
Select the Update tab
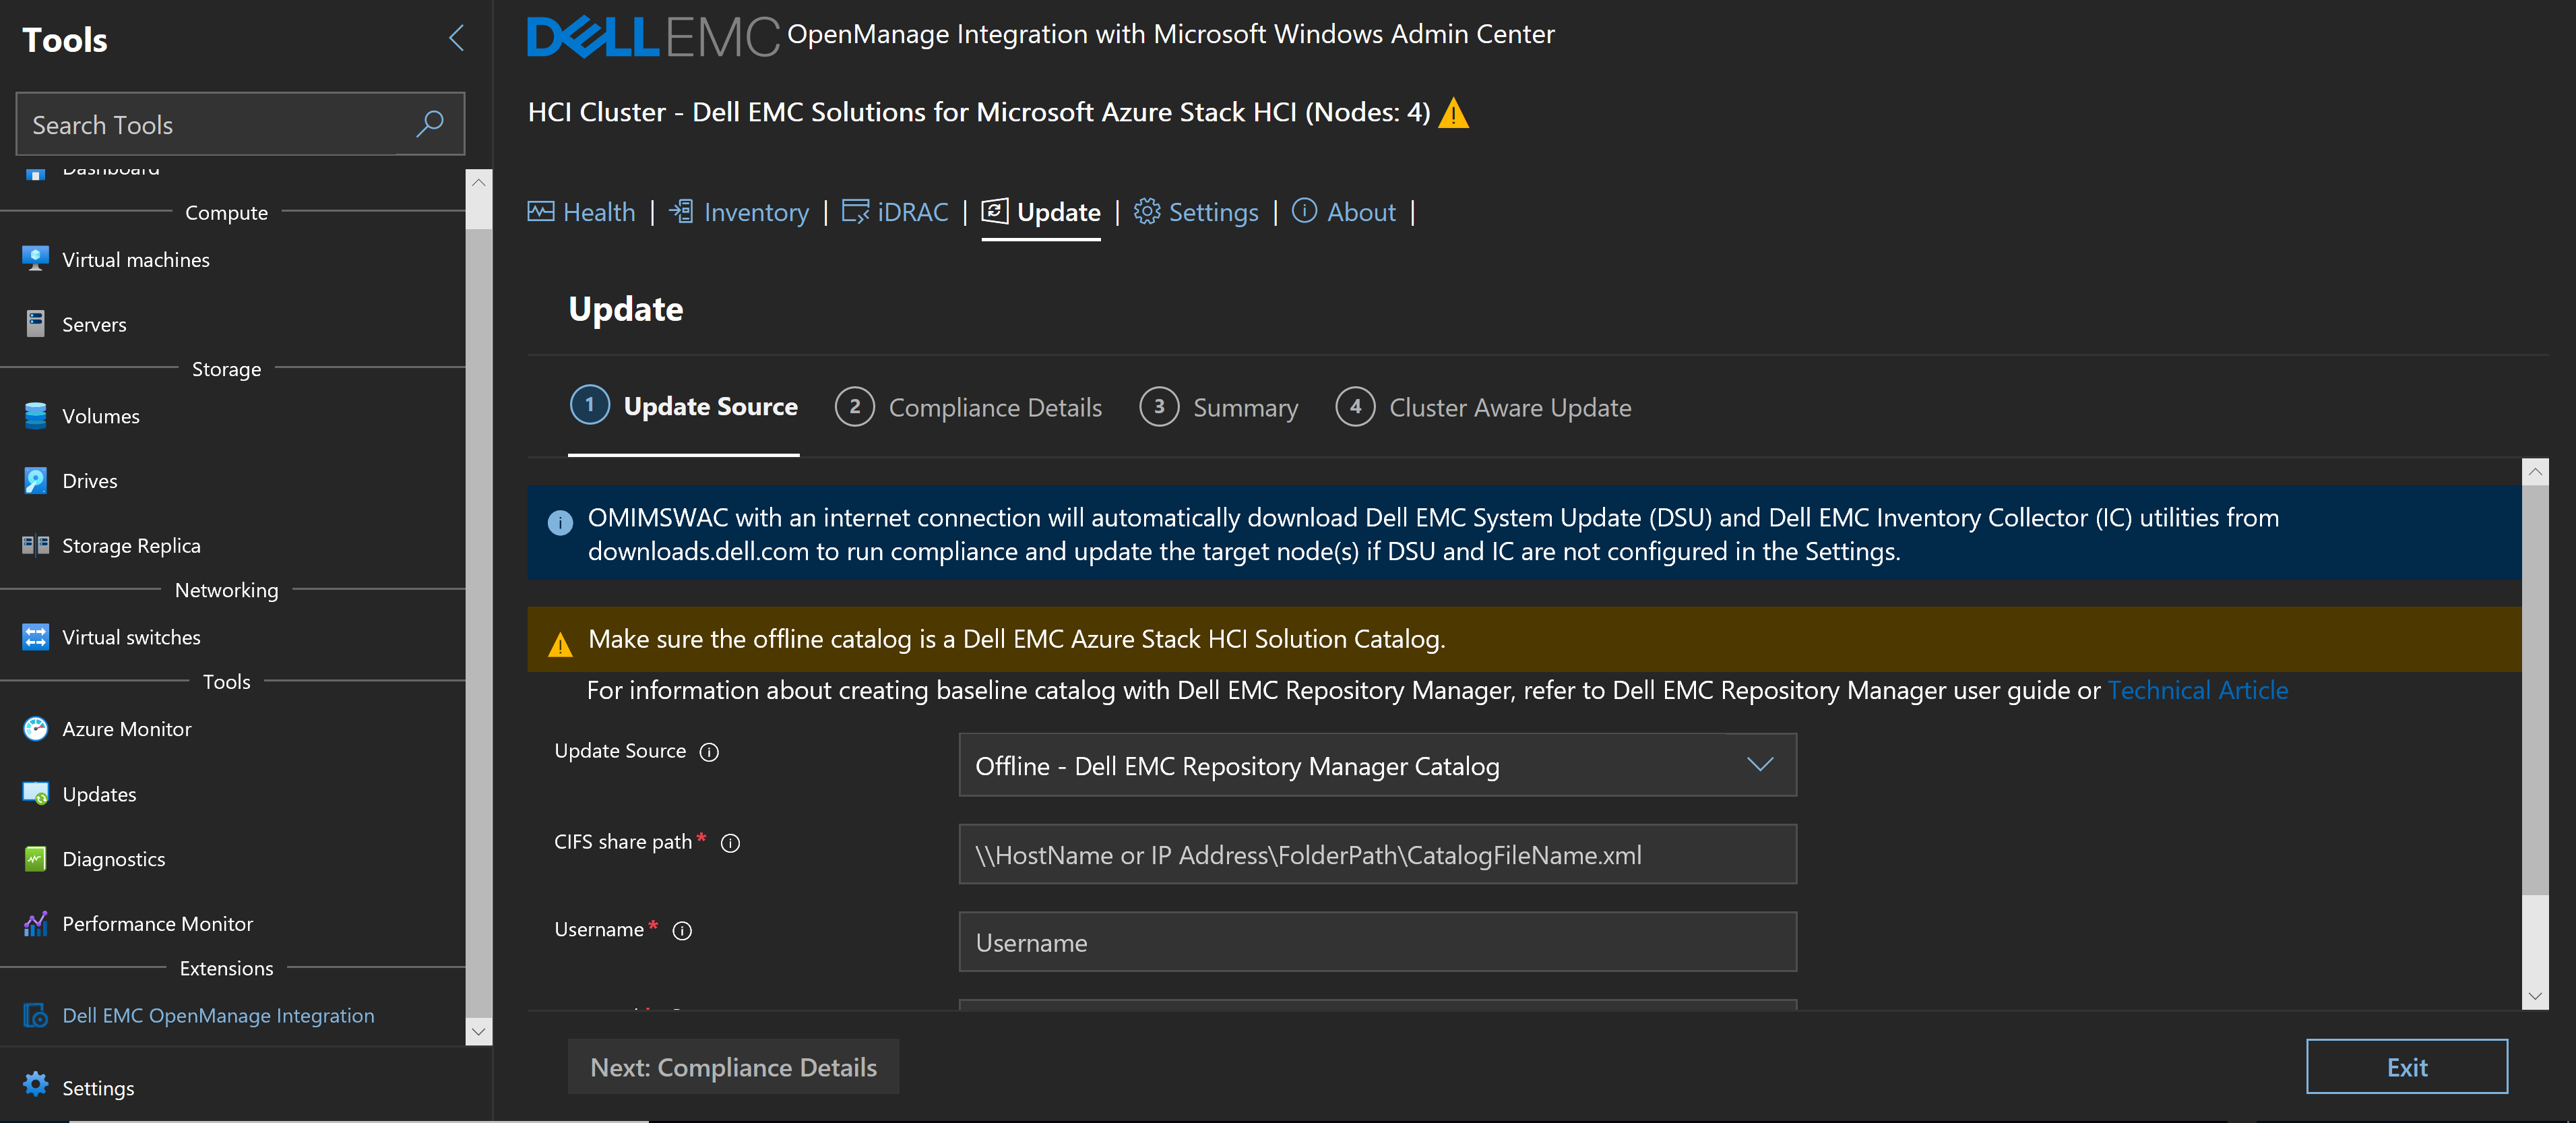(1041, 212)
